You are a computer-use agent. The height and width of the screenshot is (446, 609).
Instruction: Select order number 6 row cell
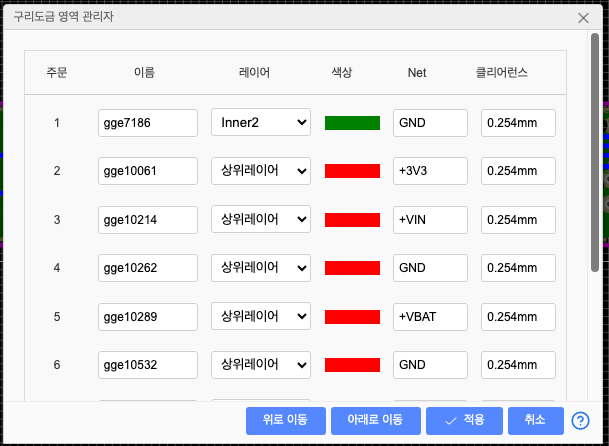[57, 365]
